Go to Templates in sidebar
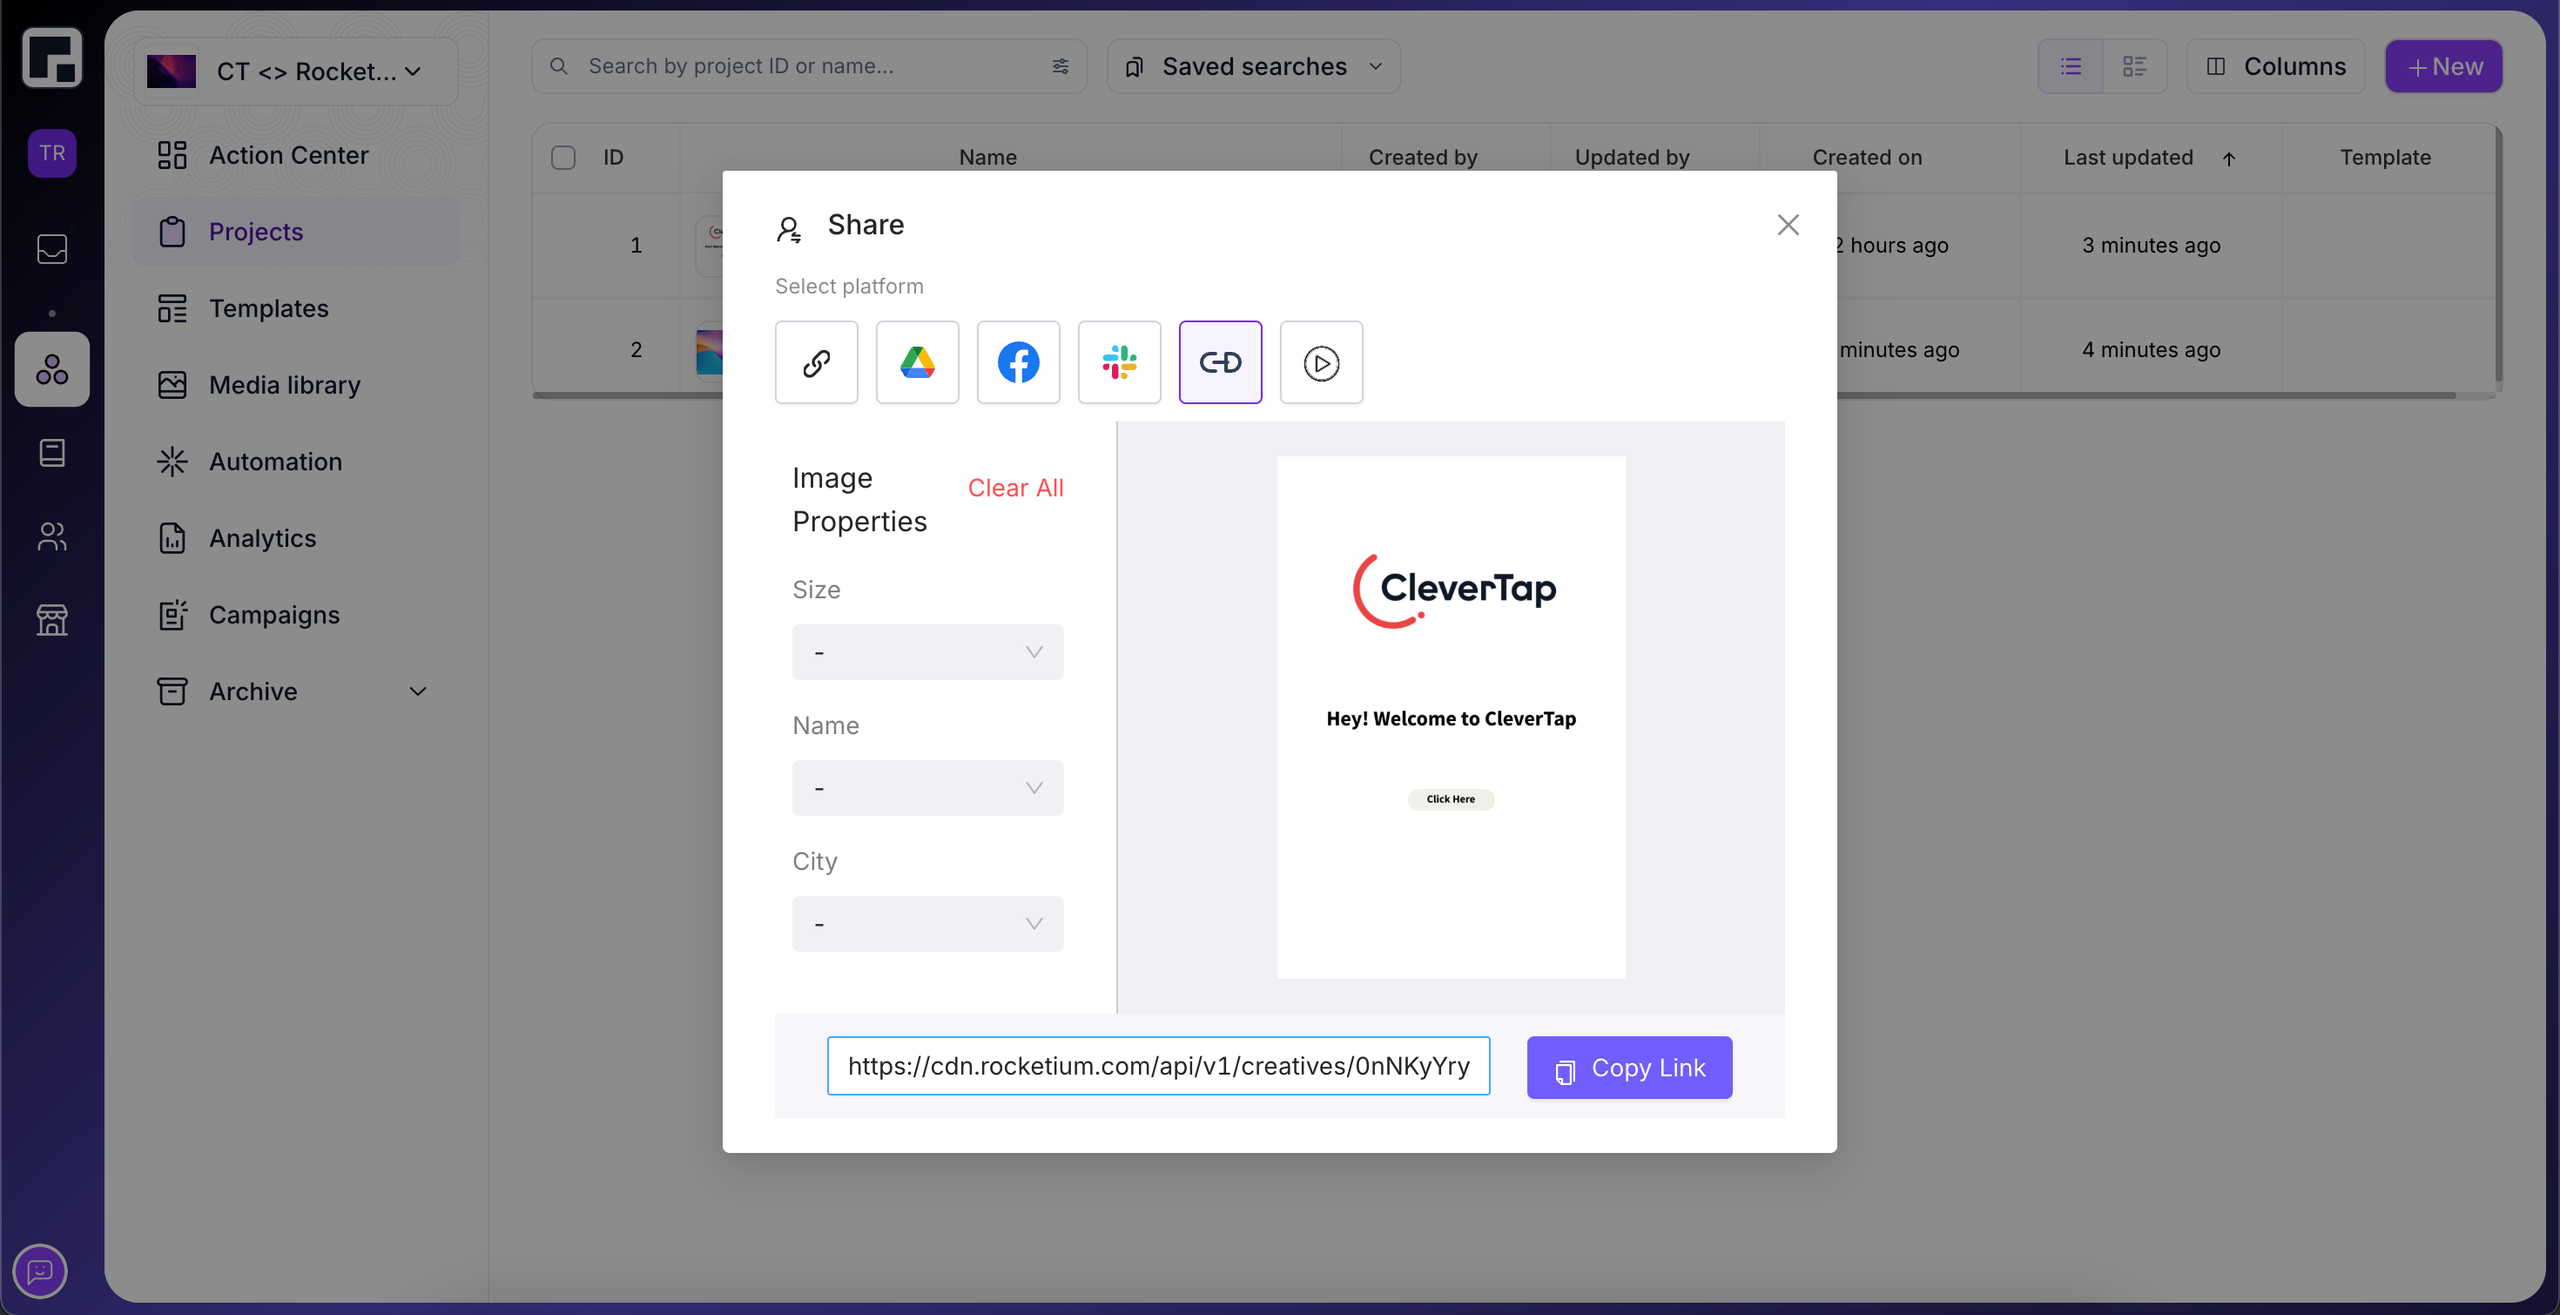The width and height of the screenshot is (2560, 1315). pyautogui.click(x=268, y=308)
